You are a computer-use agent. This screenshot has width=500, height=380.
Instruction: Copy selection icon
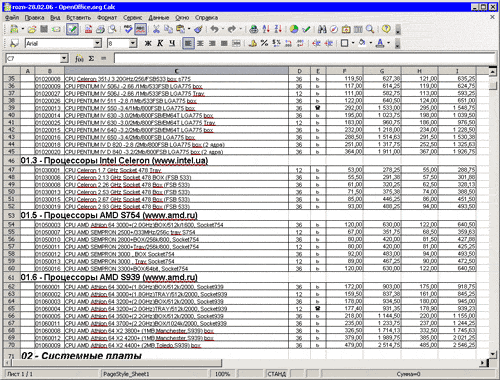pos(169,29)
